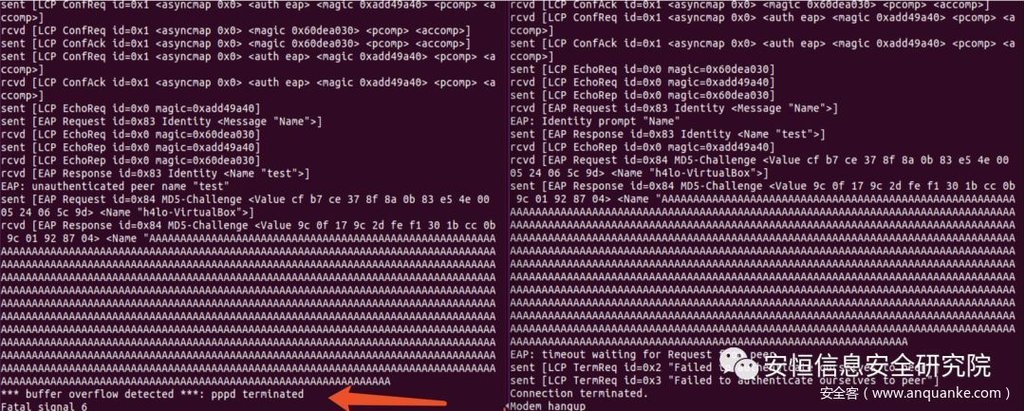The image size is (1024, 411).
Task: Click the 'Fatal signal 6' line
Action: point(44,406)
